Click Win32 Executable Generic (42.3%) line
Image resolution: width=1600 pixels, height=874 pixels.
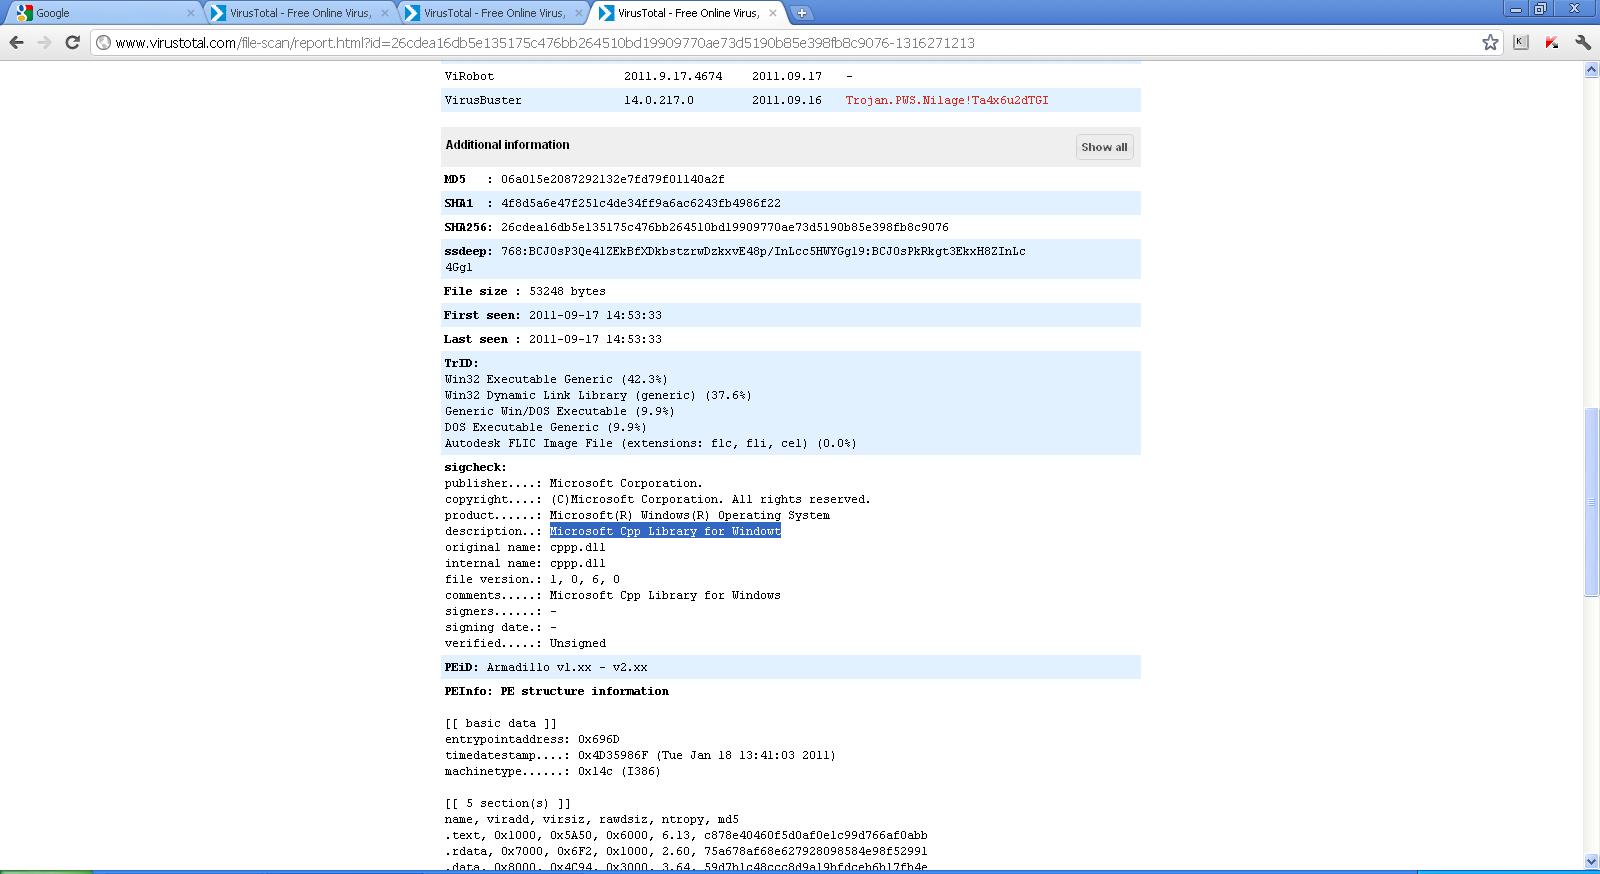(x=556, y=379)
